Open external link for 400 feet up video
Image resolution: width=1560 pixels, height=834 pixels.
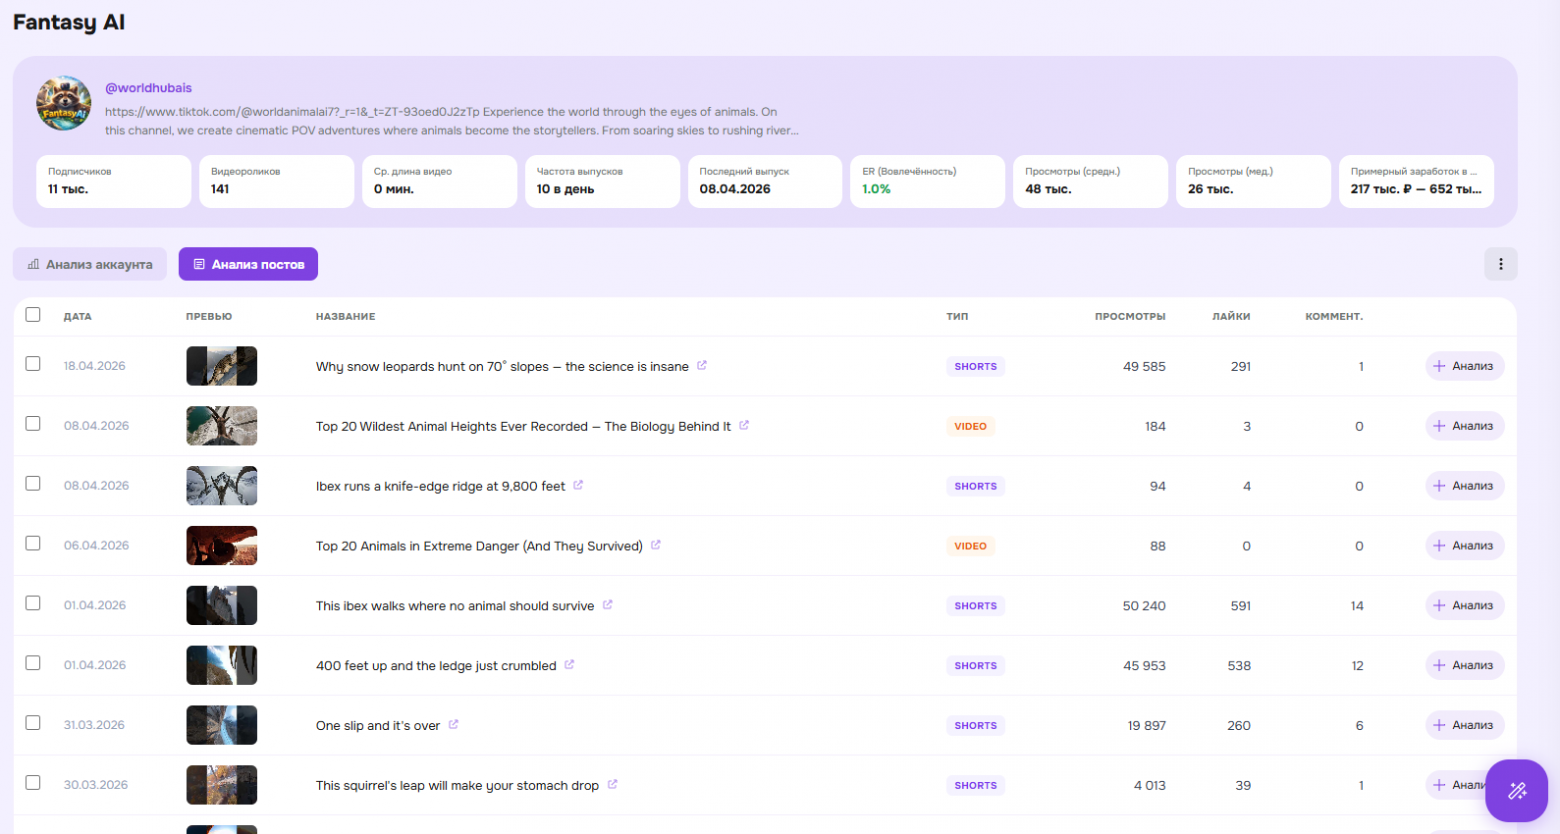click(x=569, y=665)
